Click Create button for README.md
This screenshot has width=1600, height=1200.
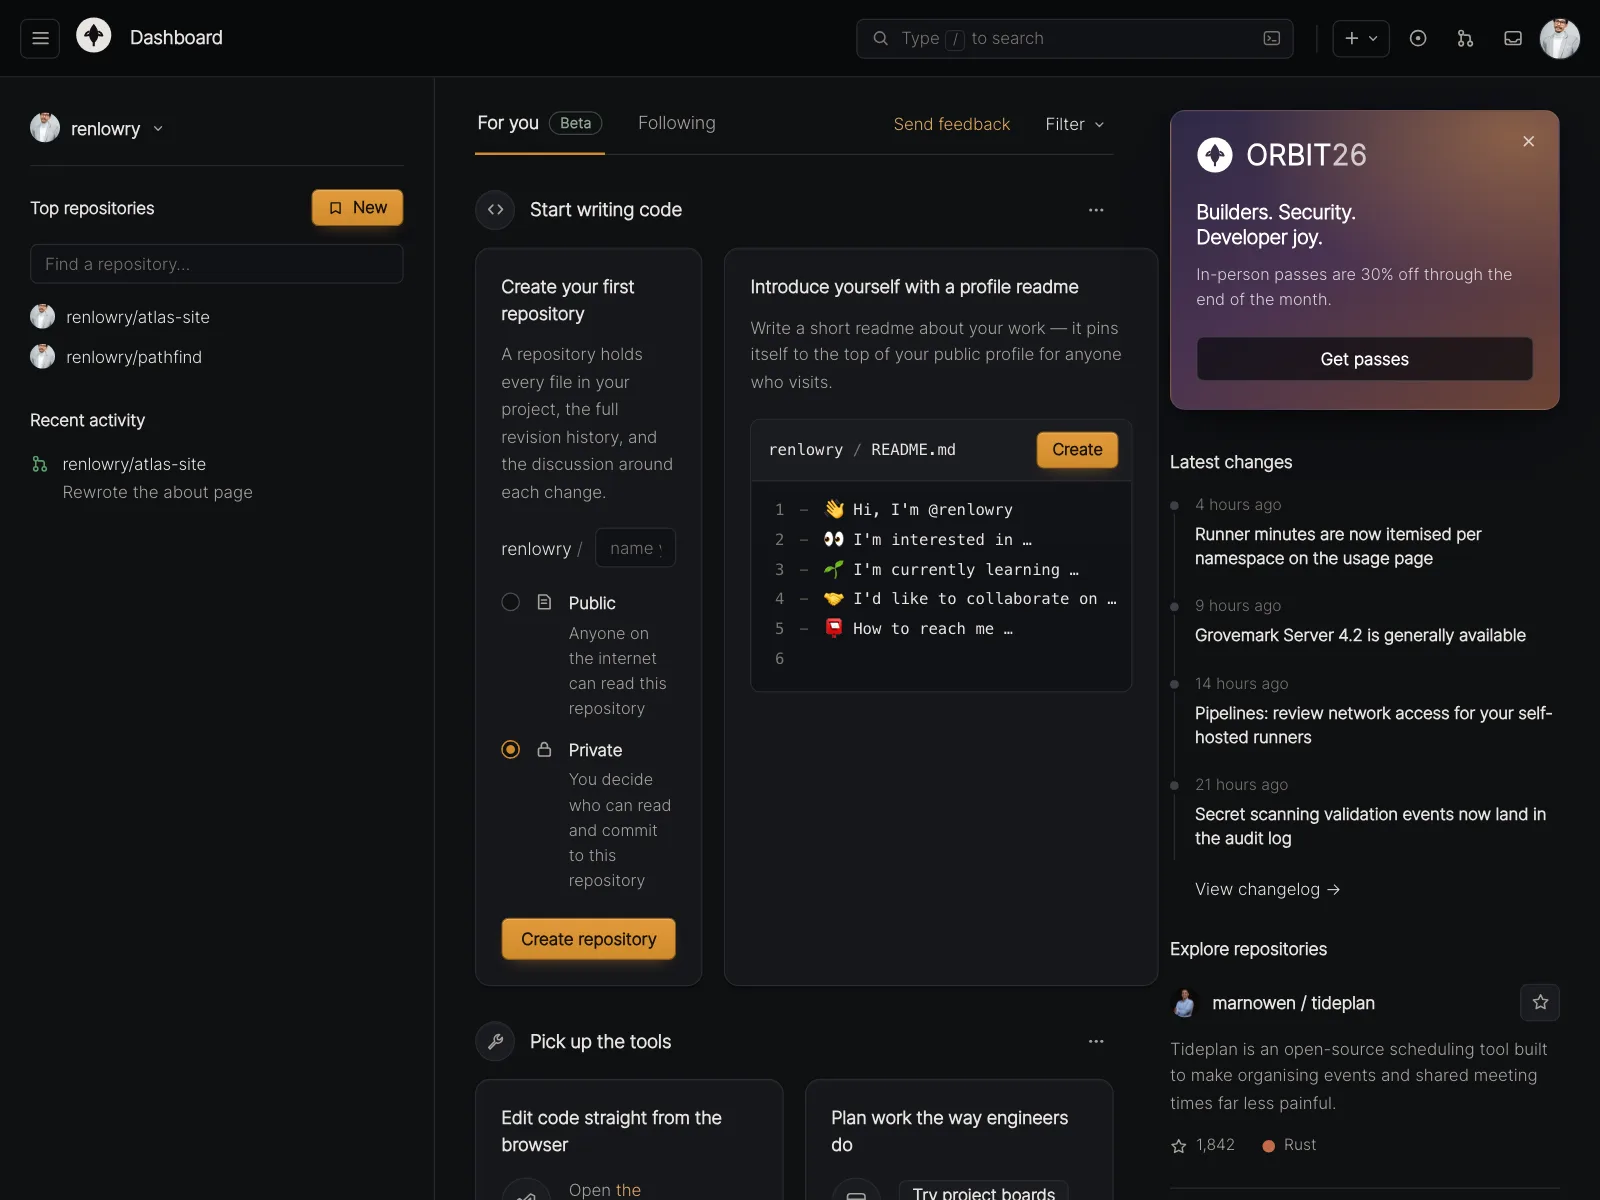[x=1077, y=450]
